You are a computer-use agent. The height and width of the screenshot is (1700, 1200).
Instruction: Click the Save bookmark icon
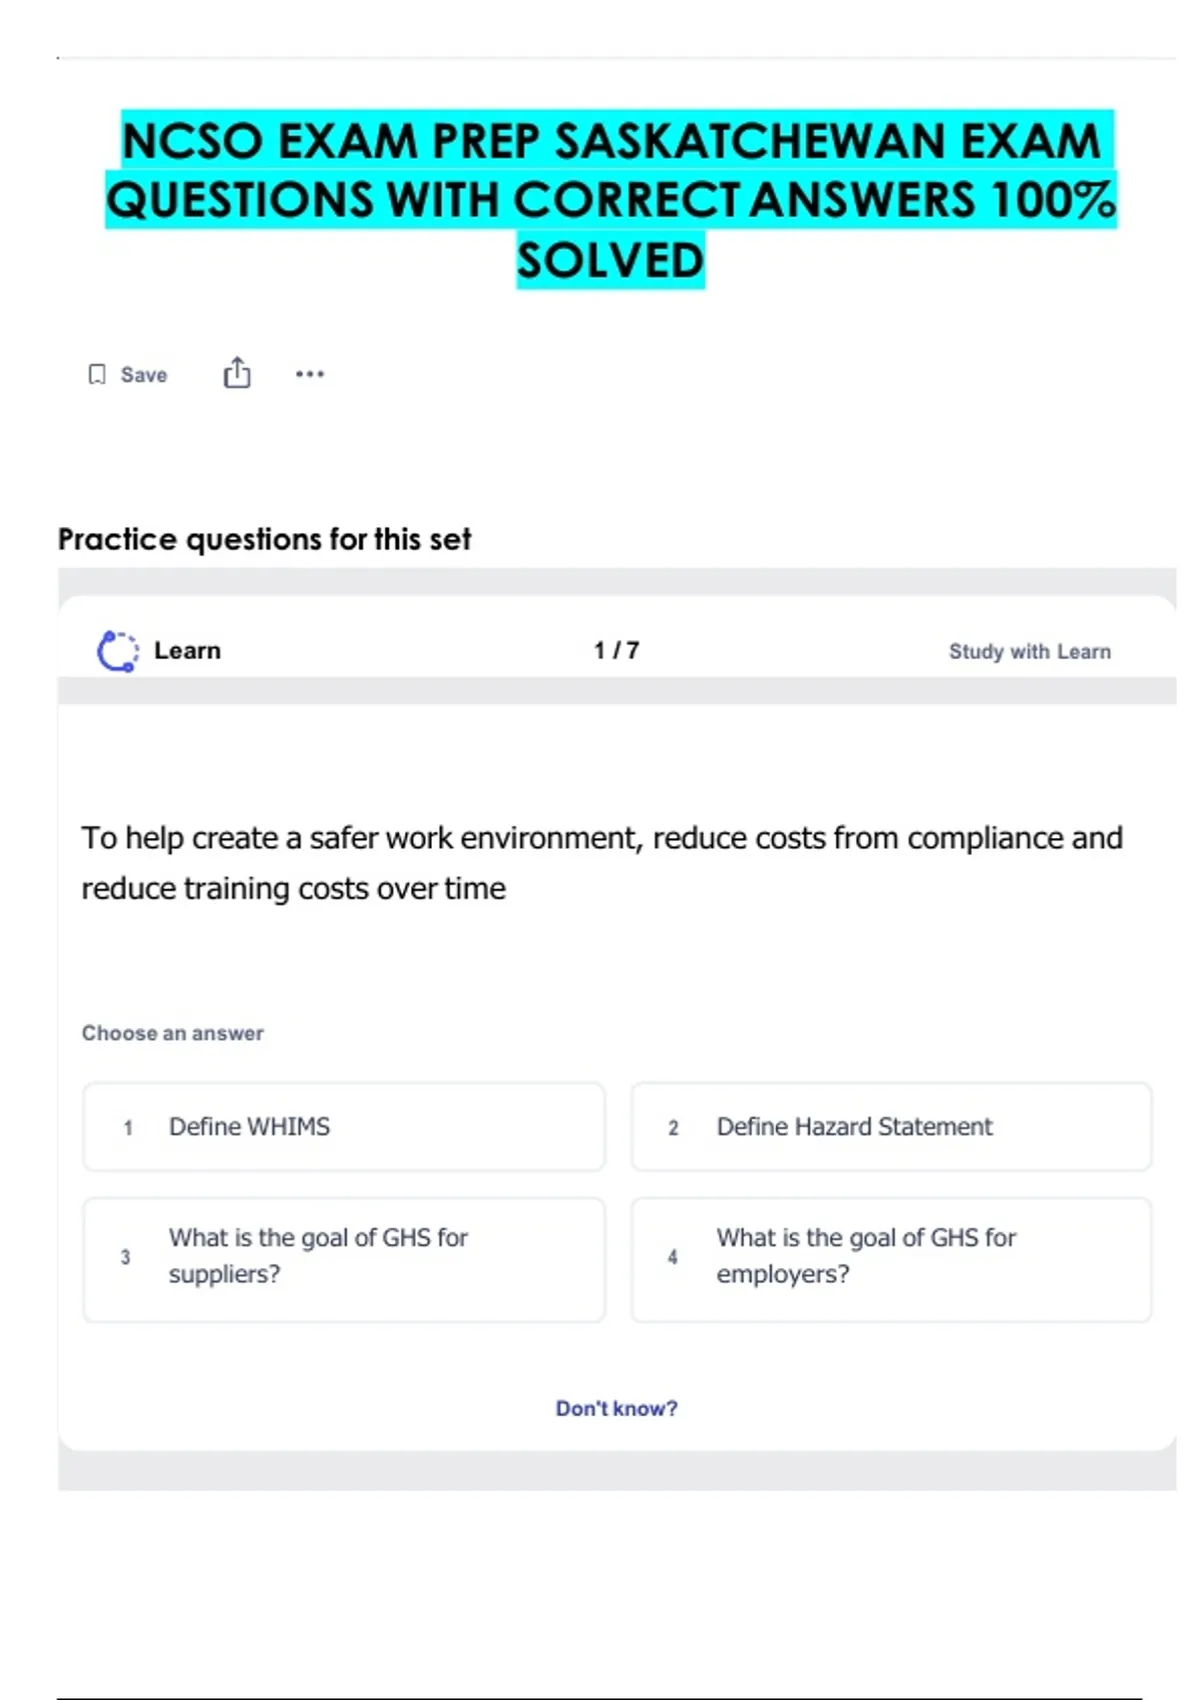[x=97, y=374]
